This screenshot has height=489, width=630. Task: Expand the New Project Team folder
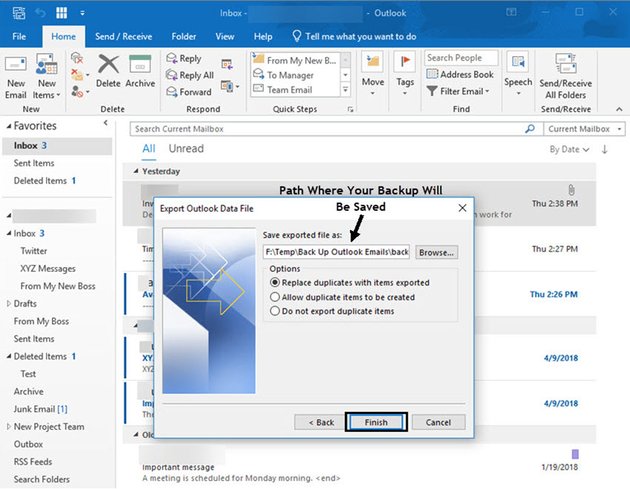point(8,426)
